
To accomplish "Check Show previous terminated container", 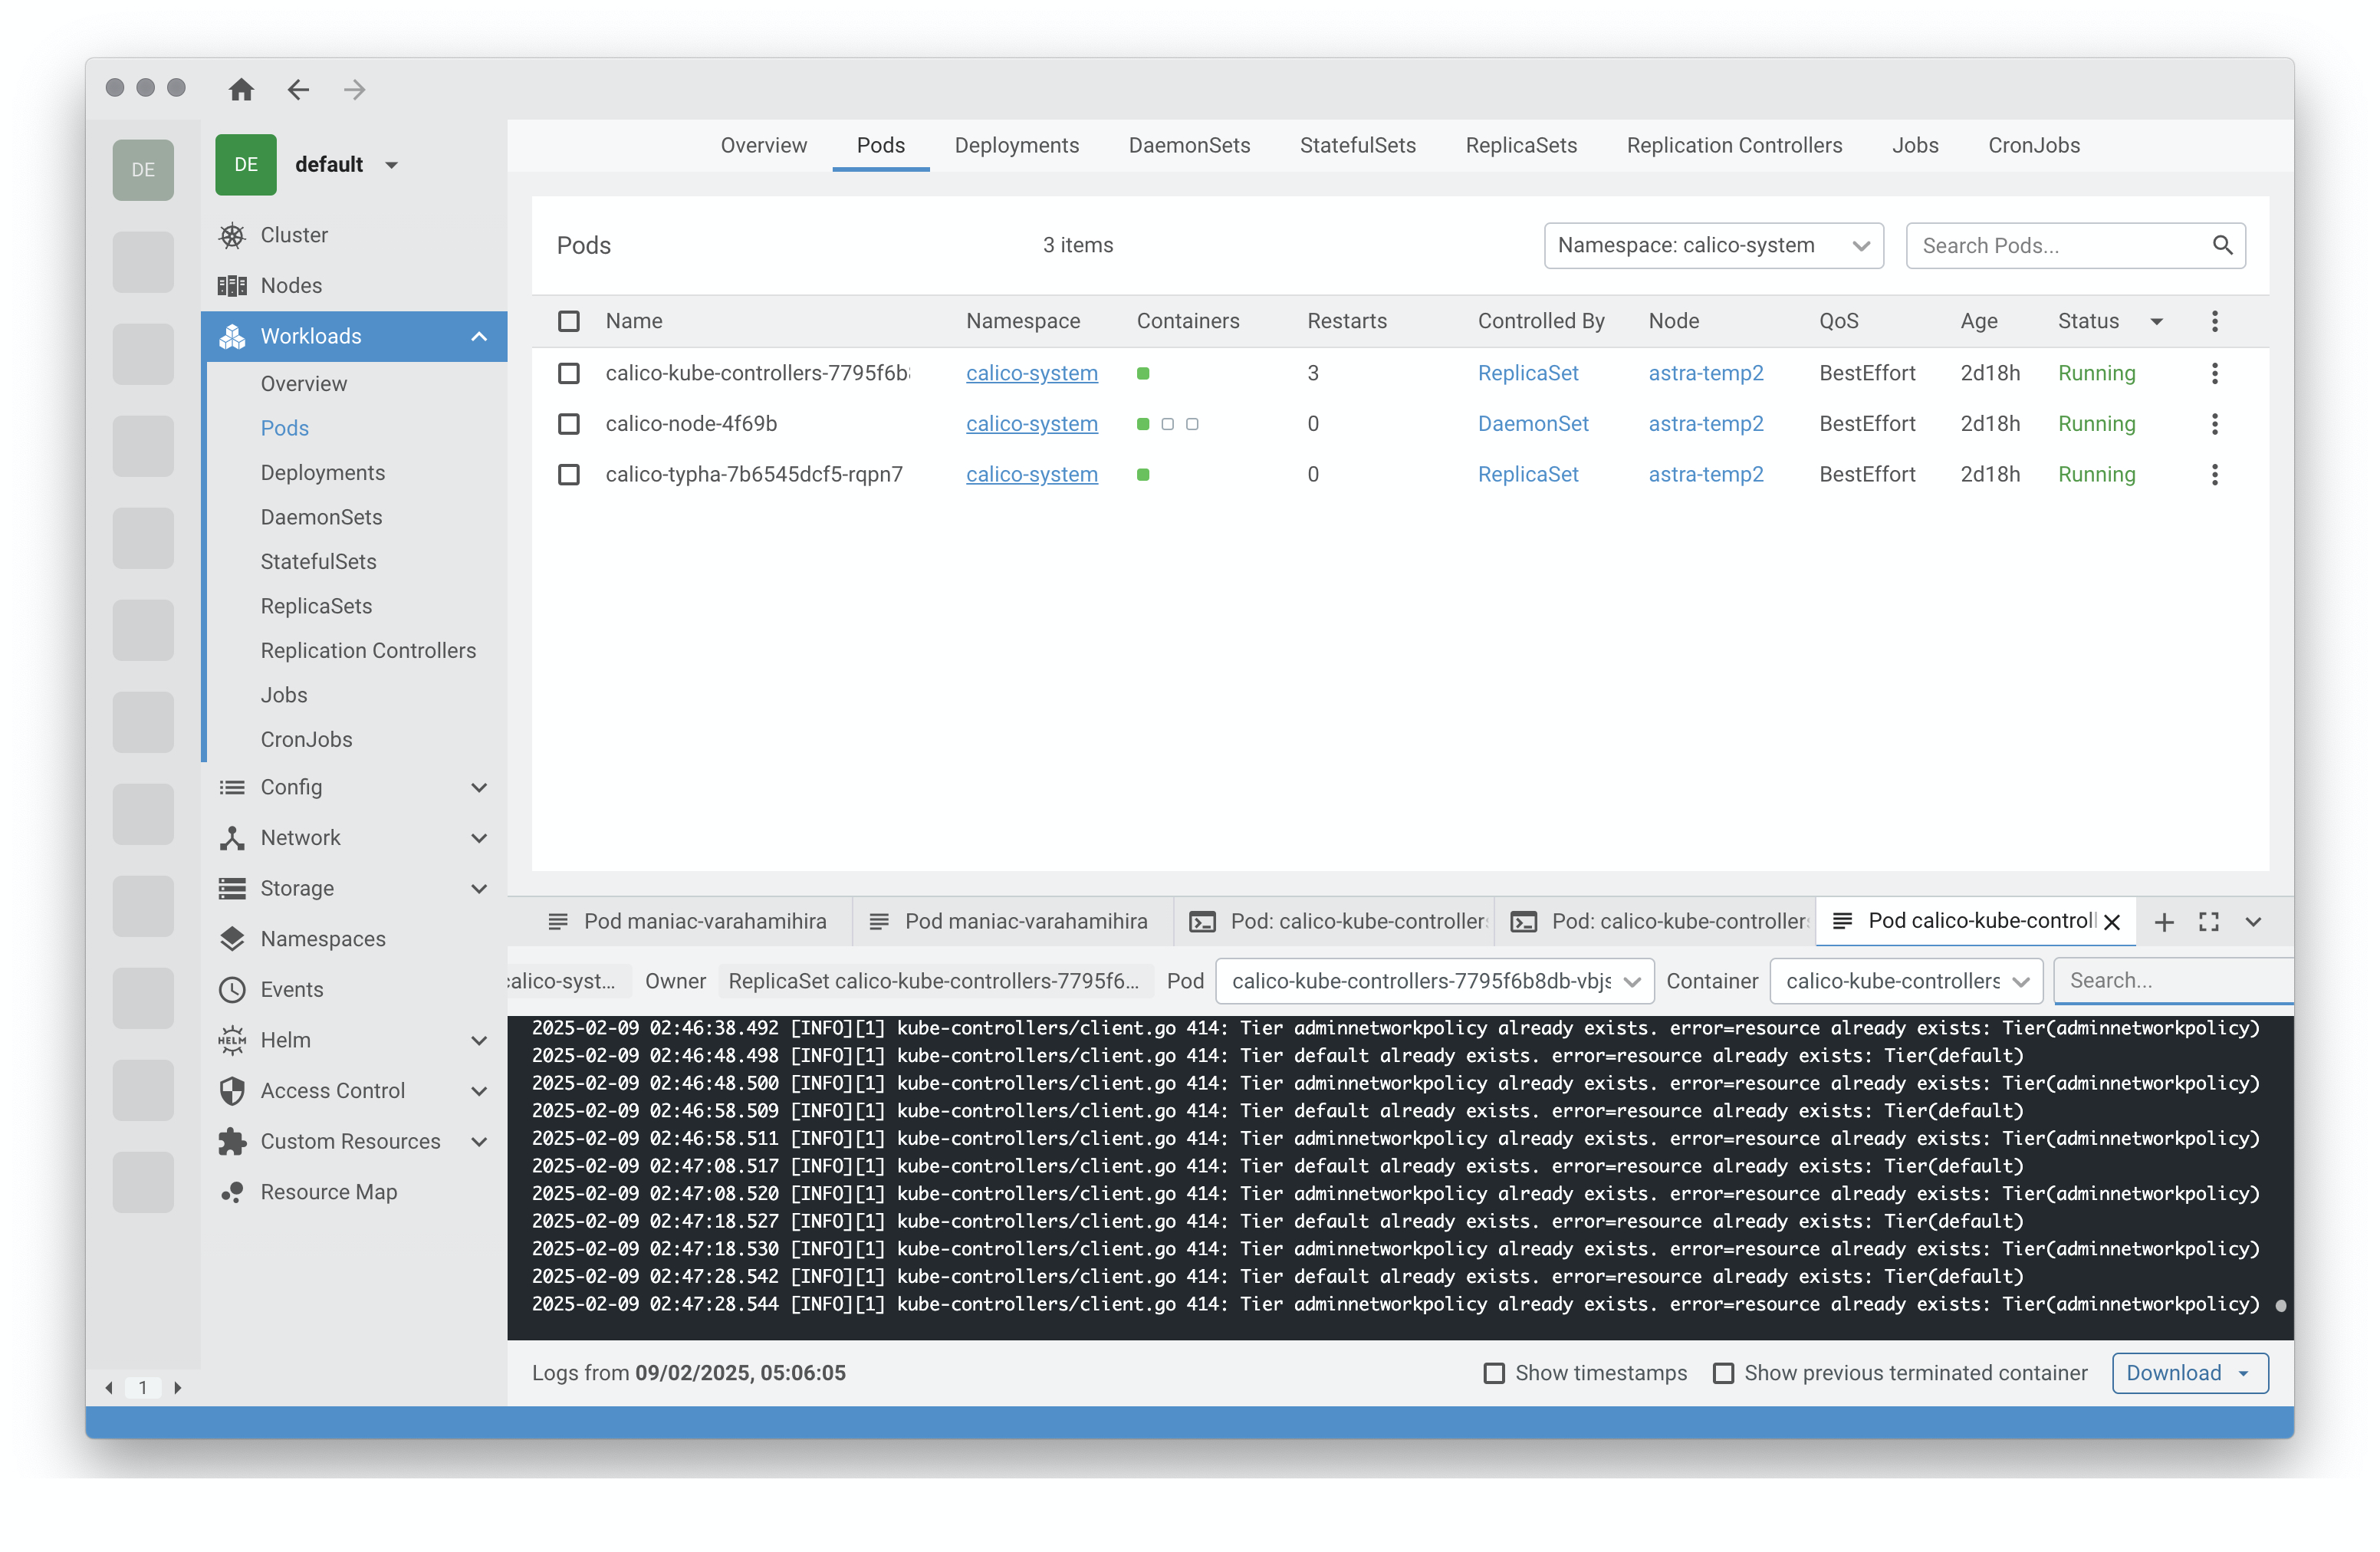I will click(x=1723, y=1373).
